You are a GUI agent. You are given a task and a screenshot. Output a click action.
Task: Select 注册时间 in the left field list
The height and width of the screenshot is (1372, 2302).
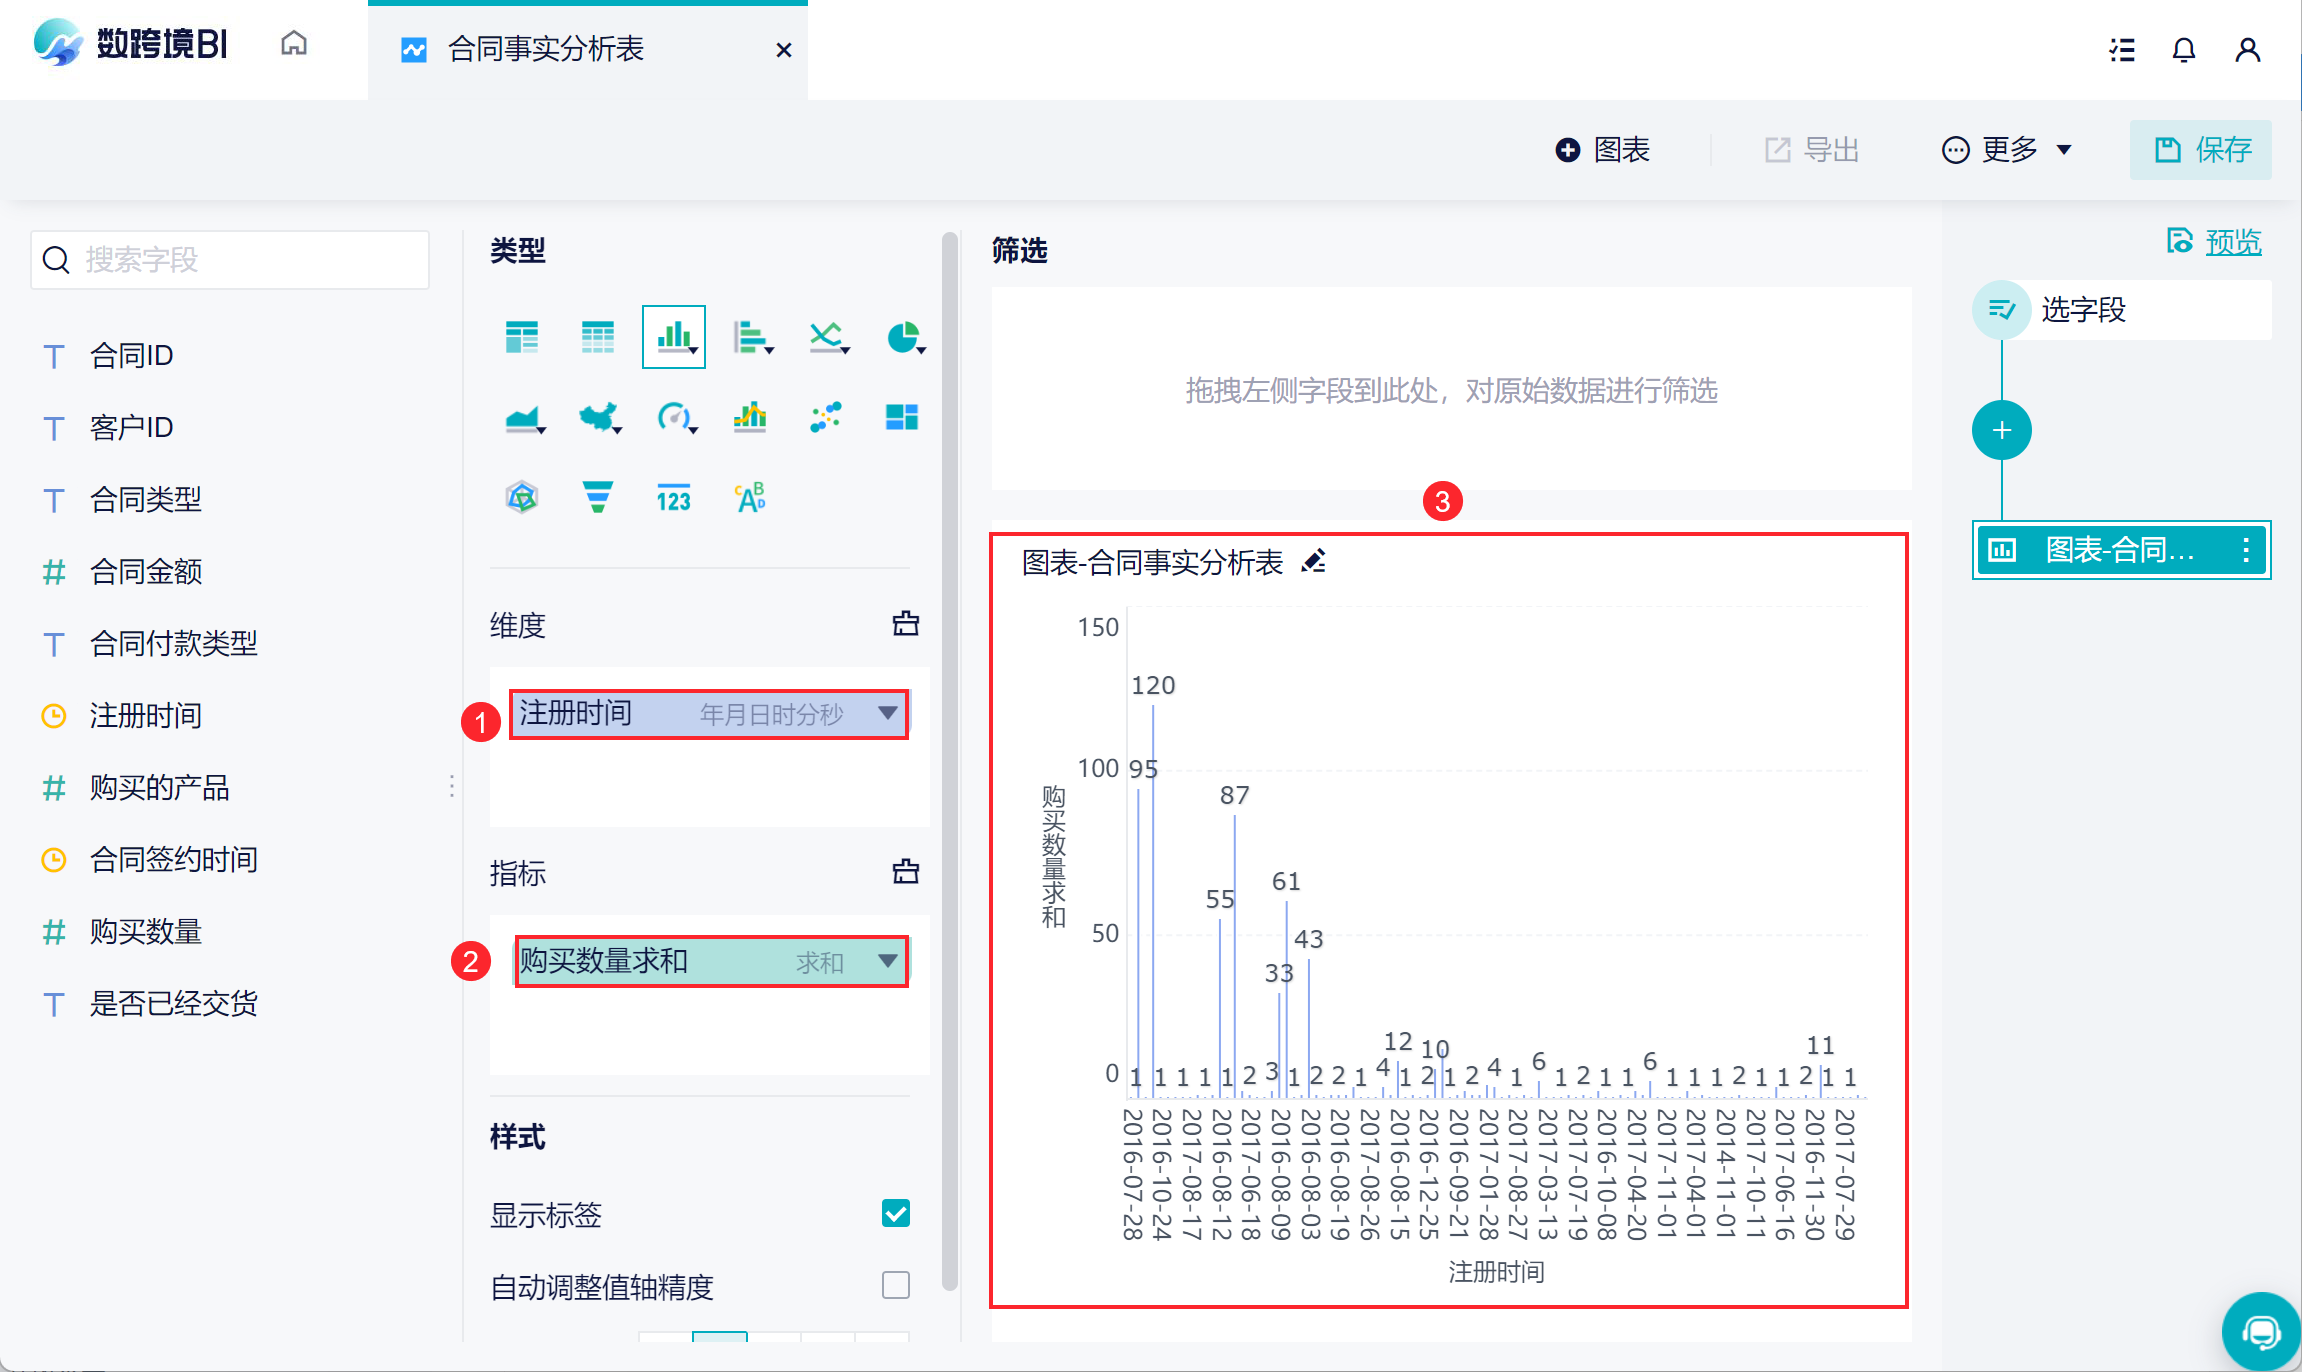pyautogui.click(x=146, y=716)
